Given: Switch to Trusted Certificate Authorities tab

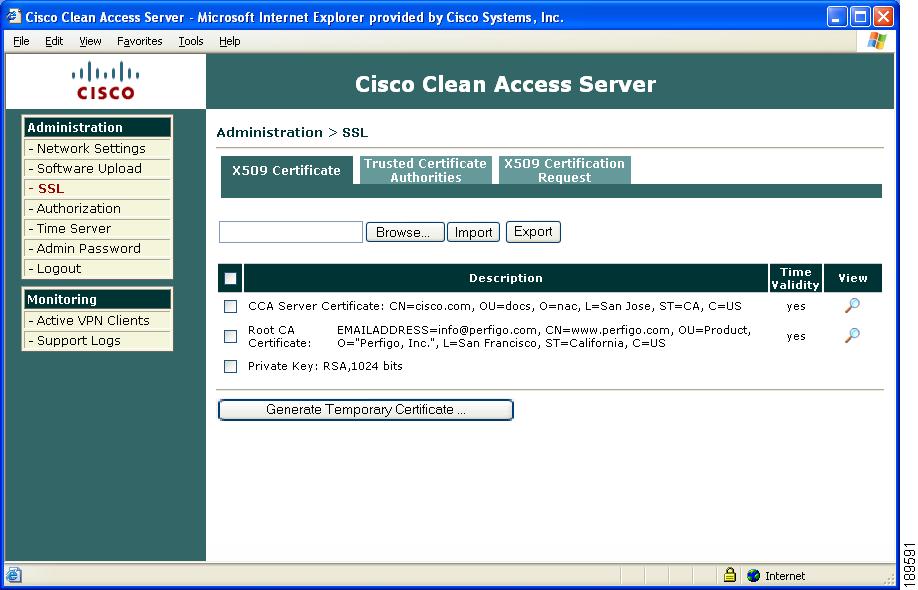Looking at the screenshot, I should pos(426,170).
